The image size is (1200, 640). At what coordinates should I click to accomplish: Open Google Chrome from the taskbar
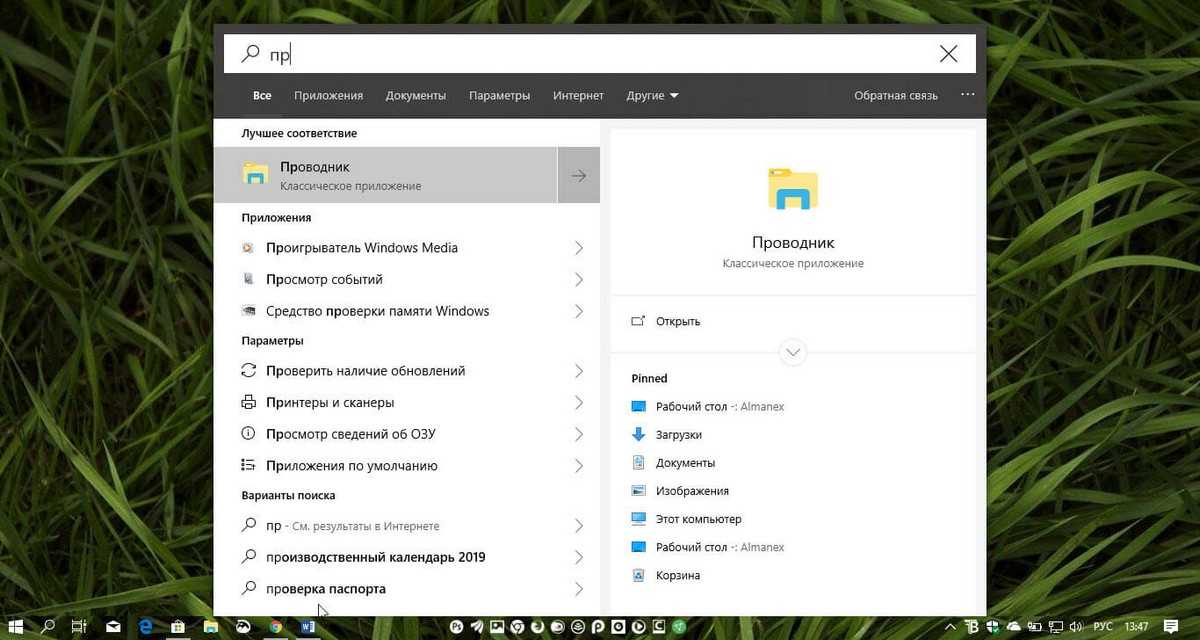click(276, 627)
